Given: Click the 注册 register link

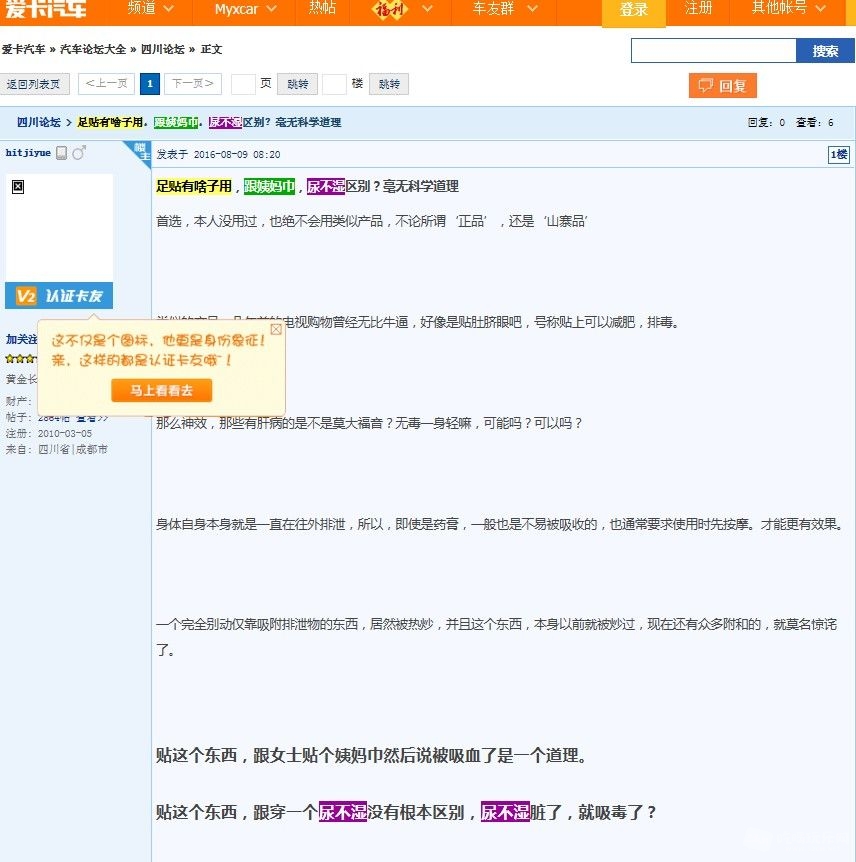Looking at the screenshot, I should click(x=698, y=8).
